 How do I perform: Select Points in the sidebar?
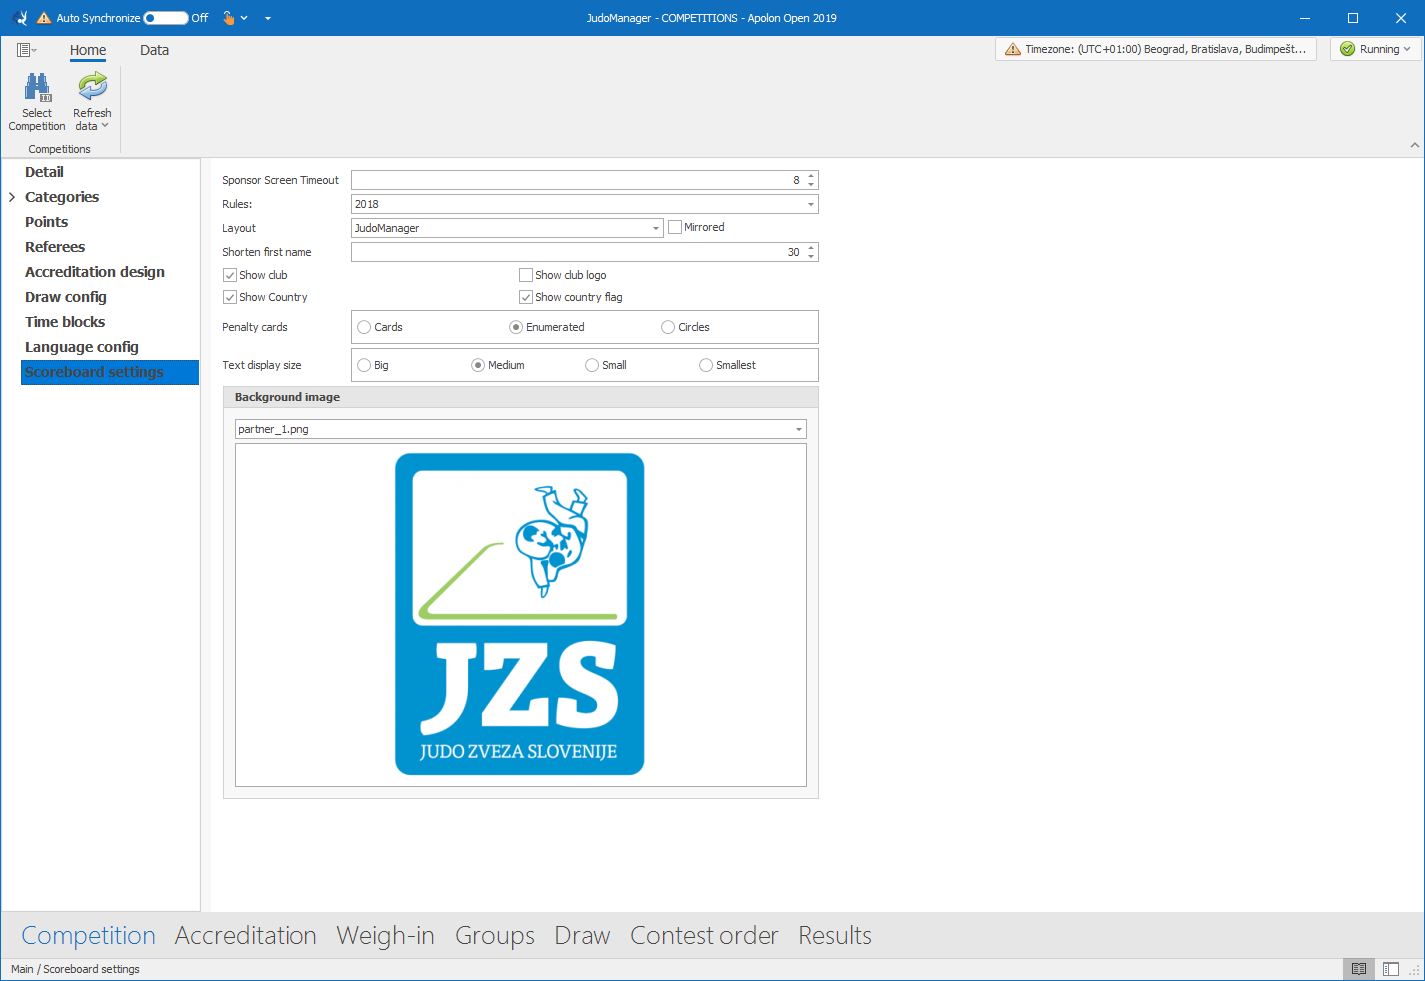pos(46,222)
